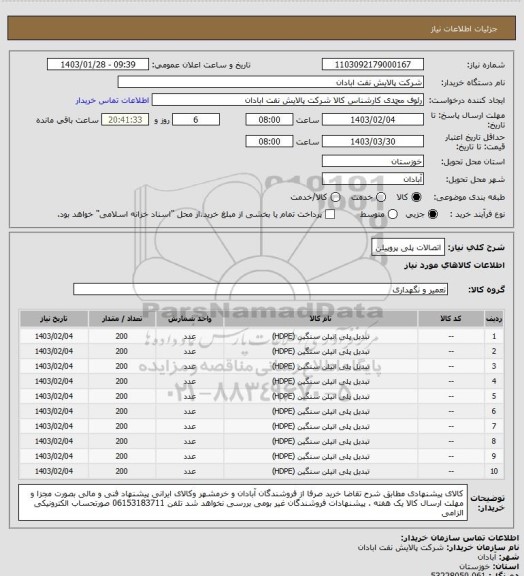Viewport: 524px width, 576px height.
Task: Toggle the Islamic treasury payment checkbox
Action: [330, 214]
